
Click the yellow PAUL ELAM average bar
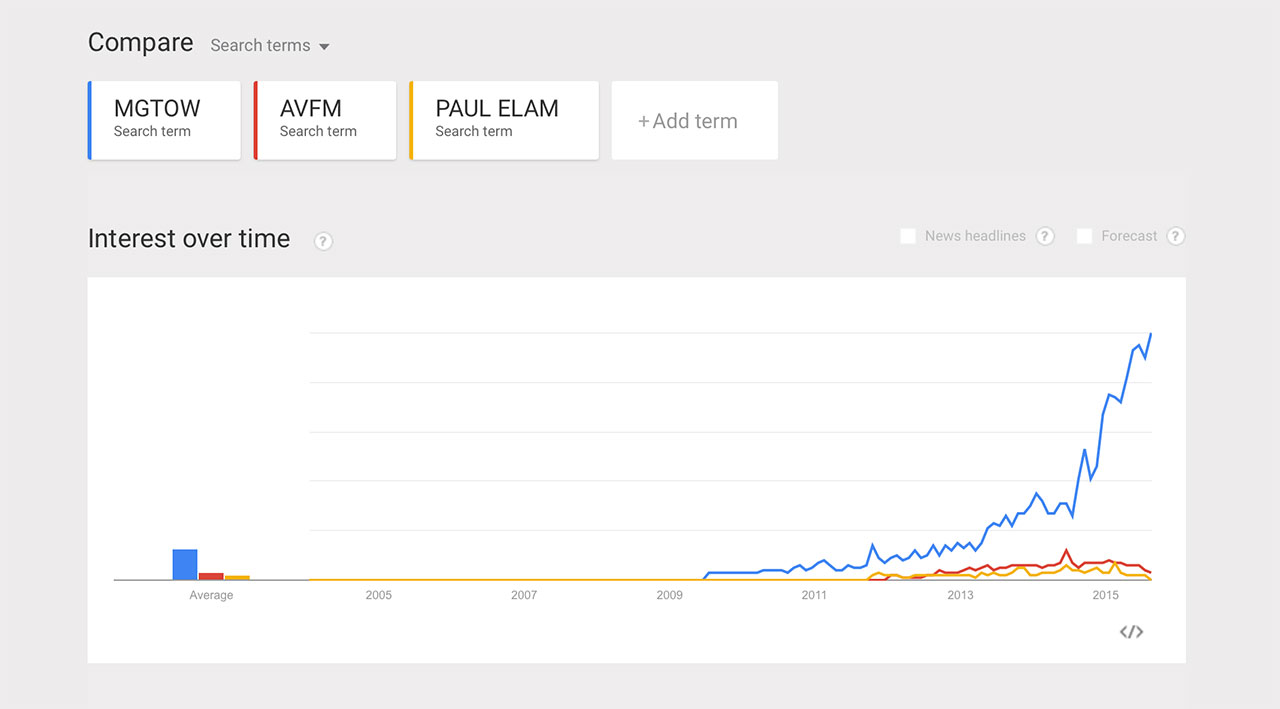(237, 577)
